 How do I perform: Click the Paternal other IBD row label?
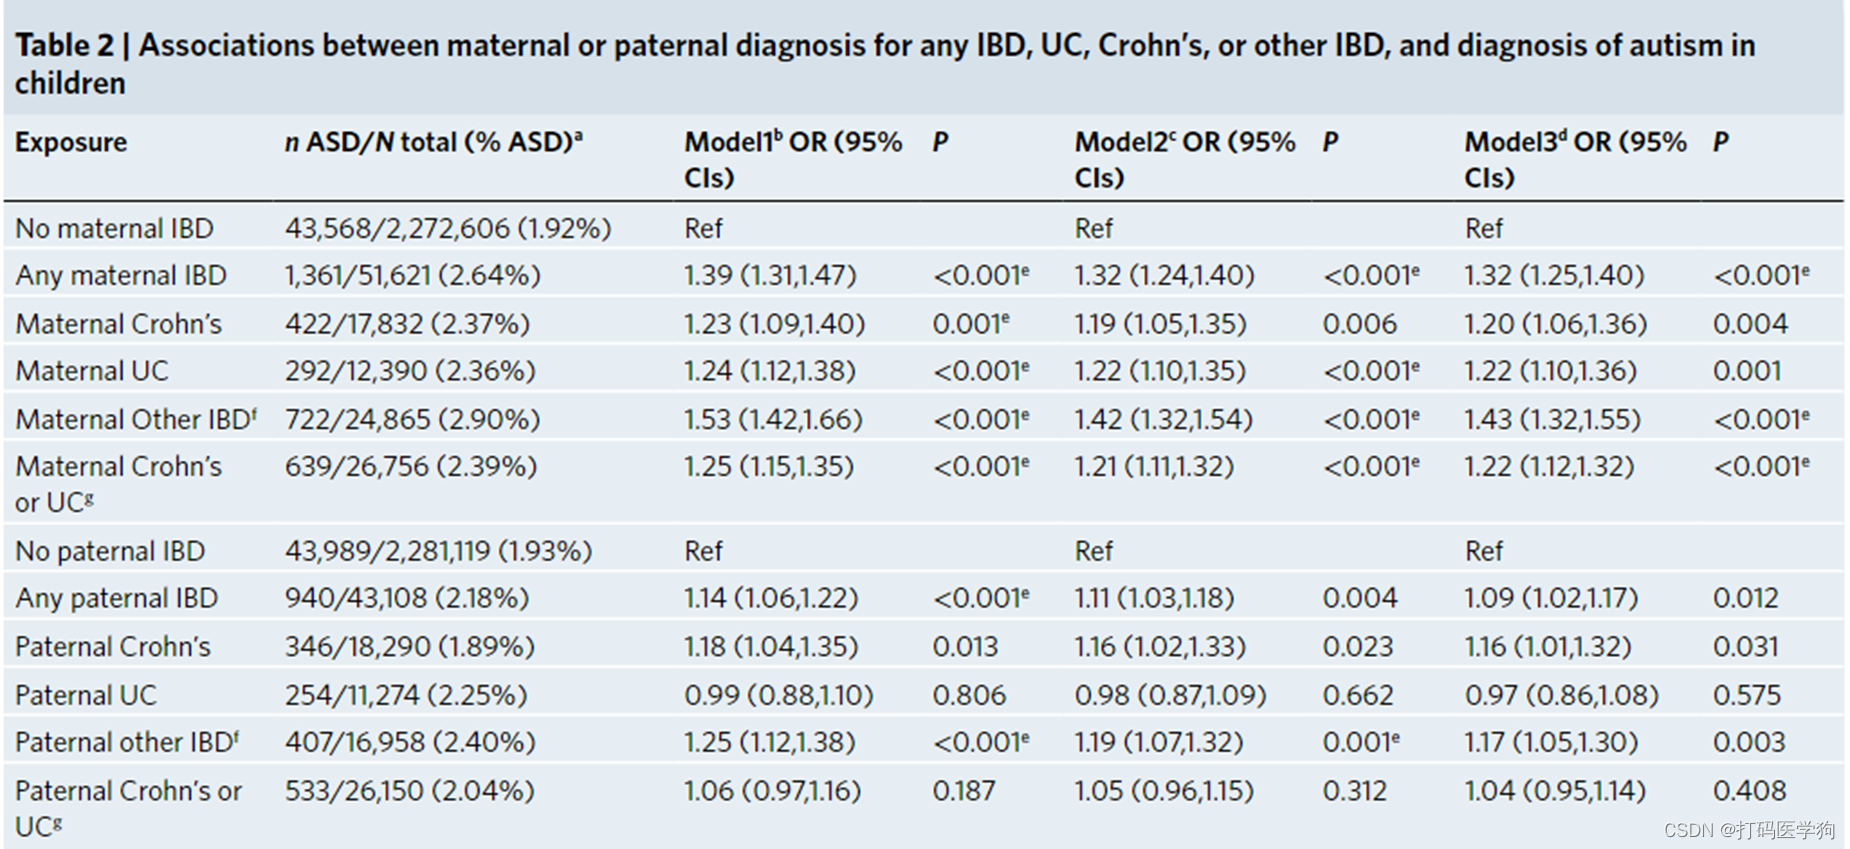[x=126, y=742]
